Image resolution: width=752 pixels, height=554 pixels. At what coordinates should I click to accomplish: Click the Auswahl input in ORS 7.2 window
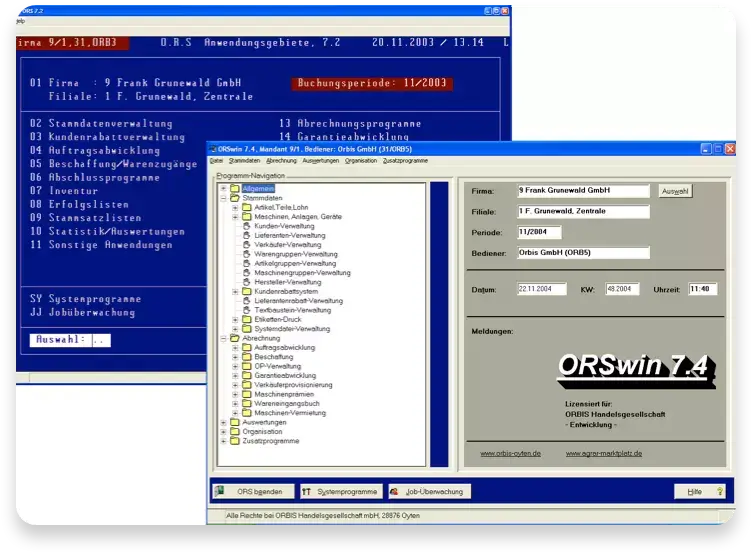[x=101, y=340]
